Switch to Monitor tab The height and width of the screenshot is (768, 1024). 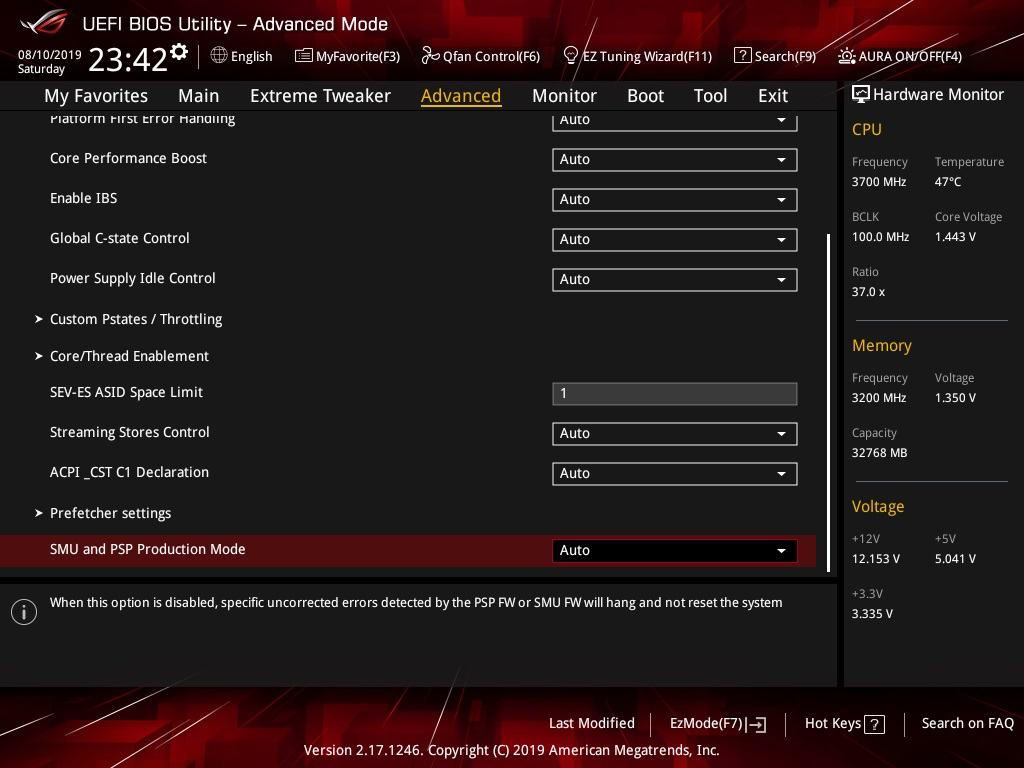(x=564, y=96)
